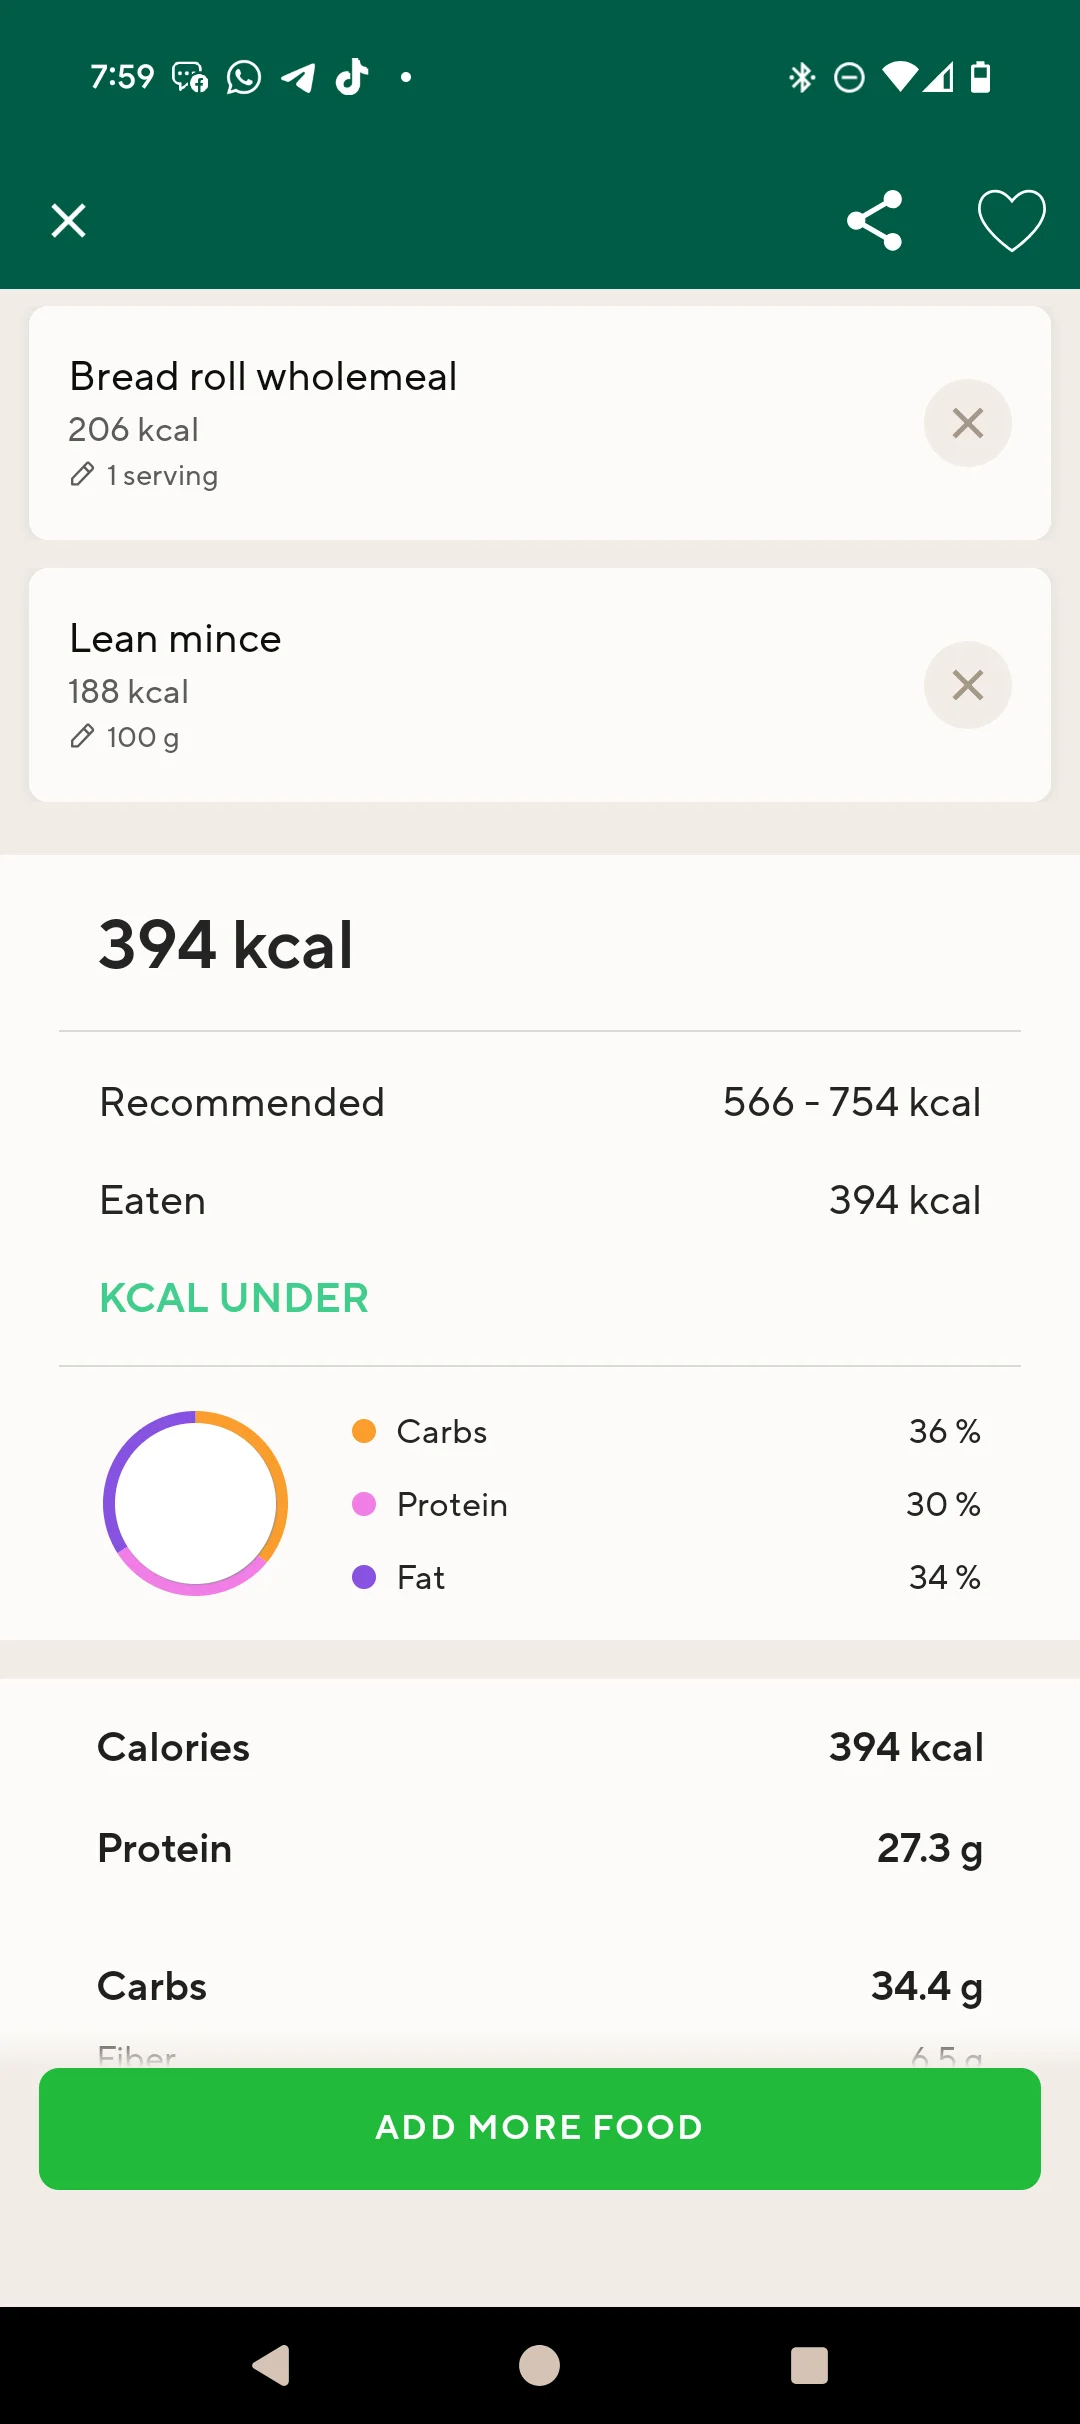This screenshot has width=1080, height=2424.
Task: Toggle the heart favorite icon
Action: (1011, 220)
